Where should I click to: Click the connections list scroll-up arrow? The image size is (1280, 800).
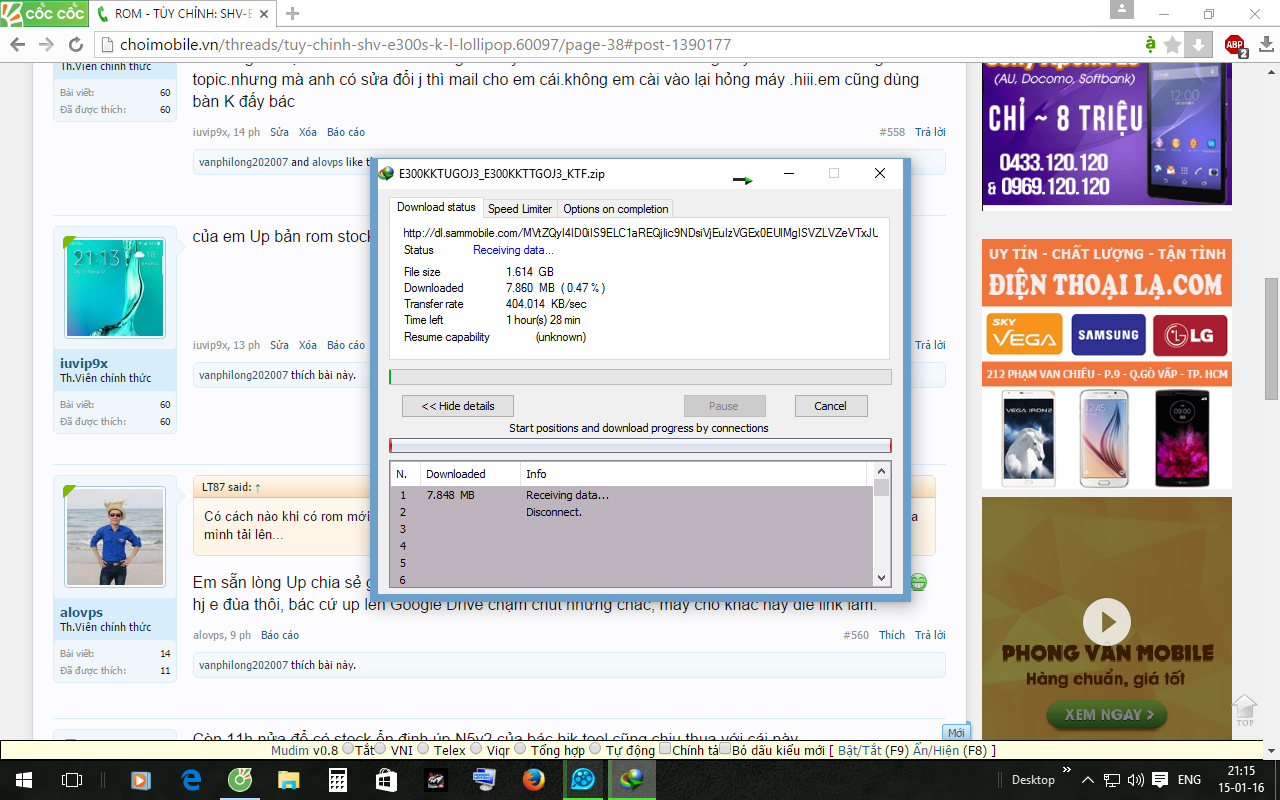tap(881, 471)
